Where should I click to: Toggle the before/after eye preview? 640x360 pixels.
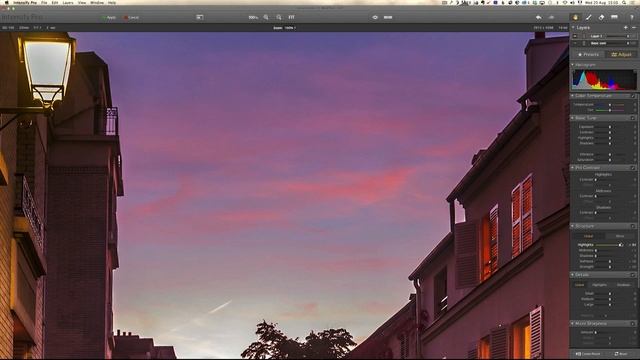point(375,17)
